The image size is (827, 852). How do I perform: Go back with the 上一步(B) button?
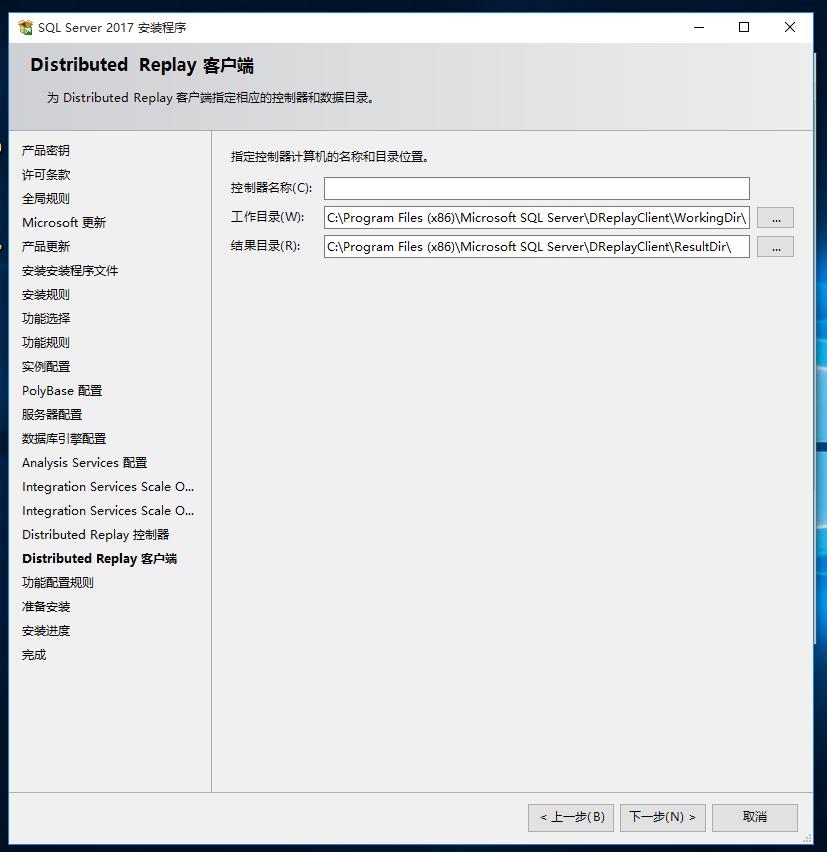pyautogui.click(x=571, y=817)
